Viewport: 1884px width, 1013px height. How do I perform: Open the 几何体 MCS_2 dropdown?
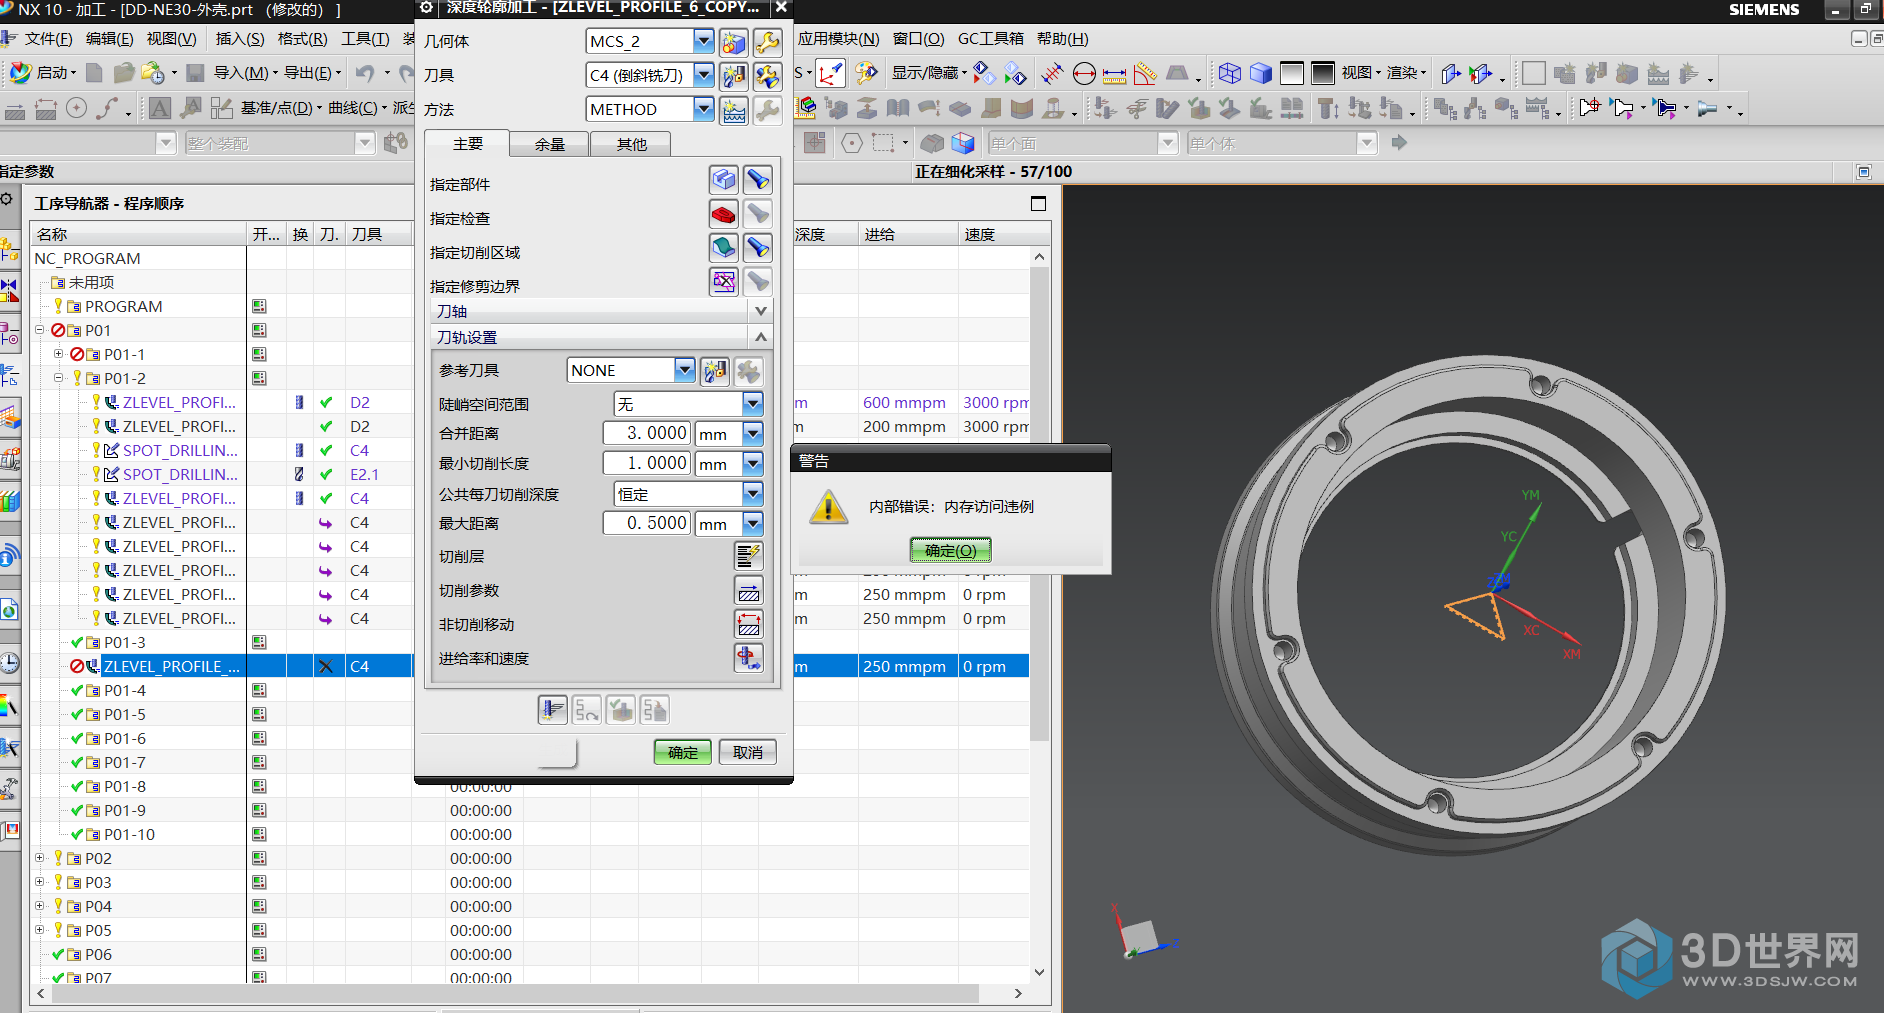click(x=703, y=41)
